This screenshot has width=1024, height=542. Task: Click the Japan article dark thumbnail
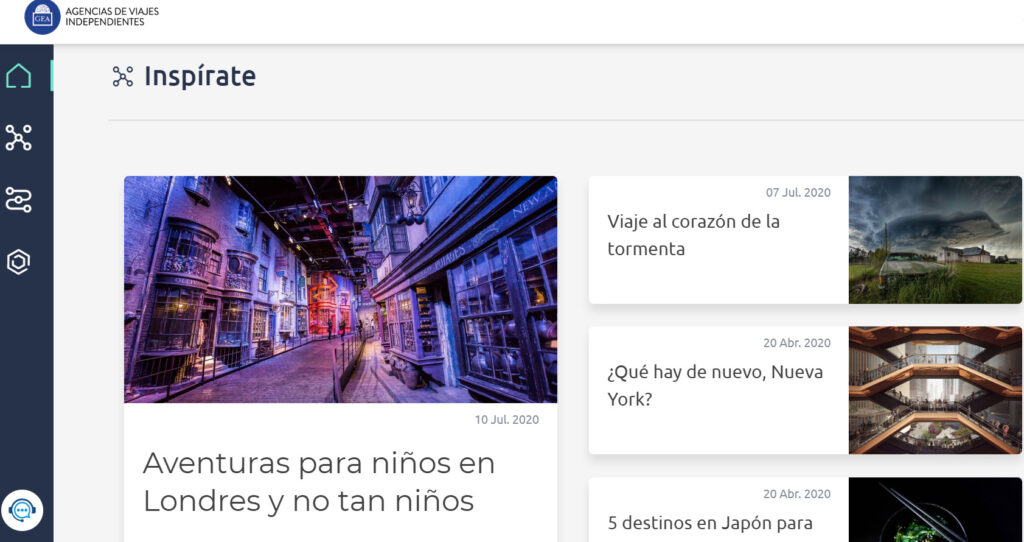(935, 510)
